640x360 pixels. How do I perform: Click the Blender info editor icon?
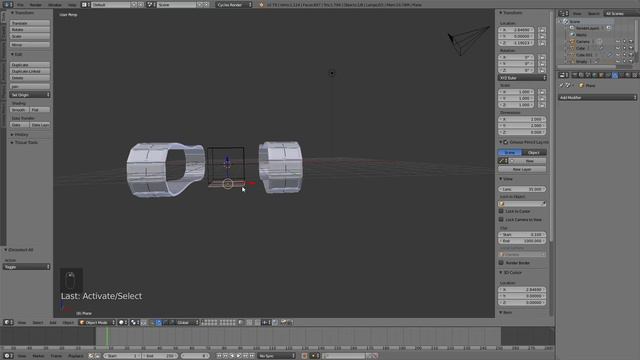pyautogui.click(x=8, y=5)
